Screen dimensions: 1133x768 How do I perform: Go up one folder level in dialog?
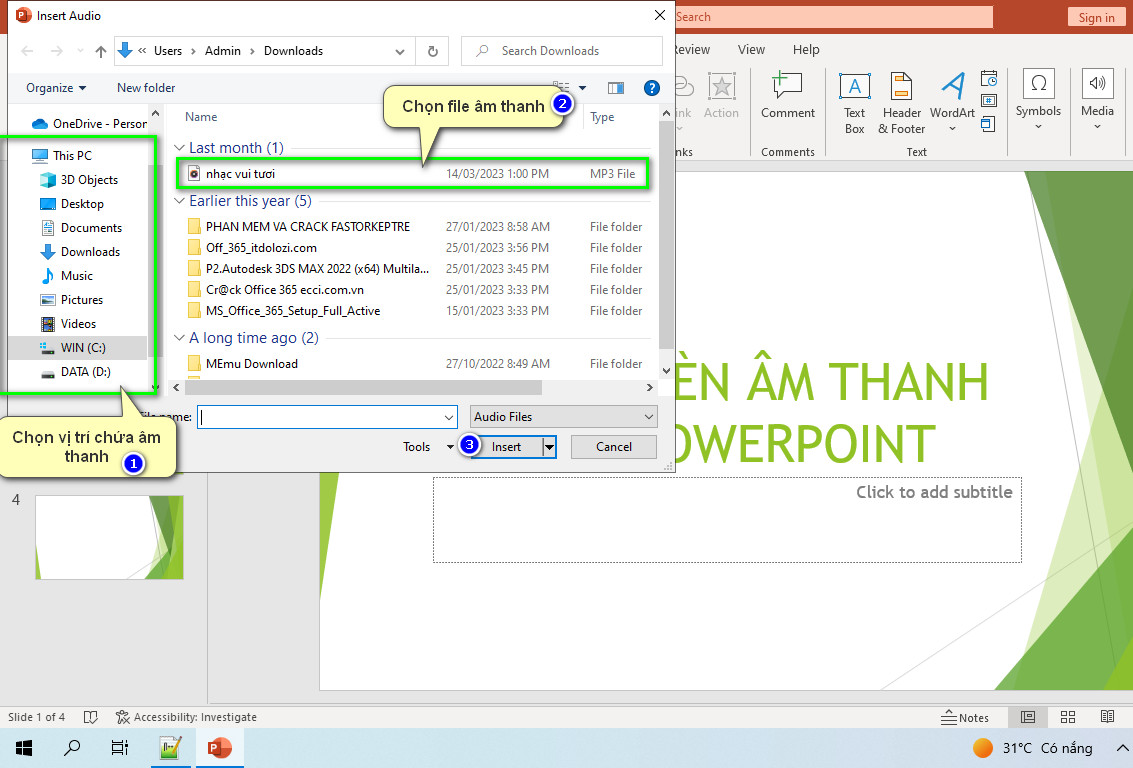point(101,51)
